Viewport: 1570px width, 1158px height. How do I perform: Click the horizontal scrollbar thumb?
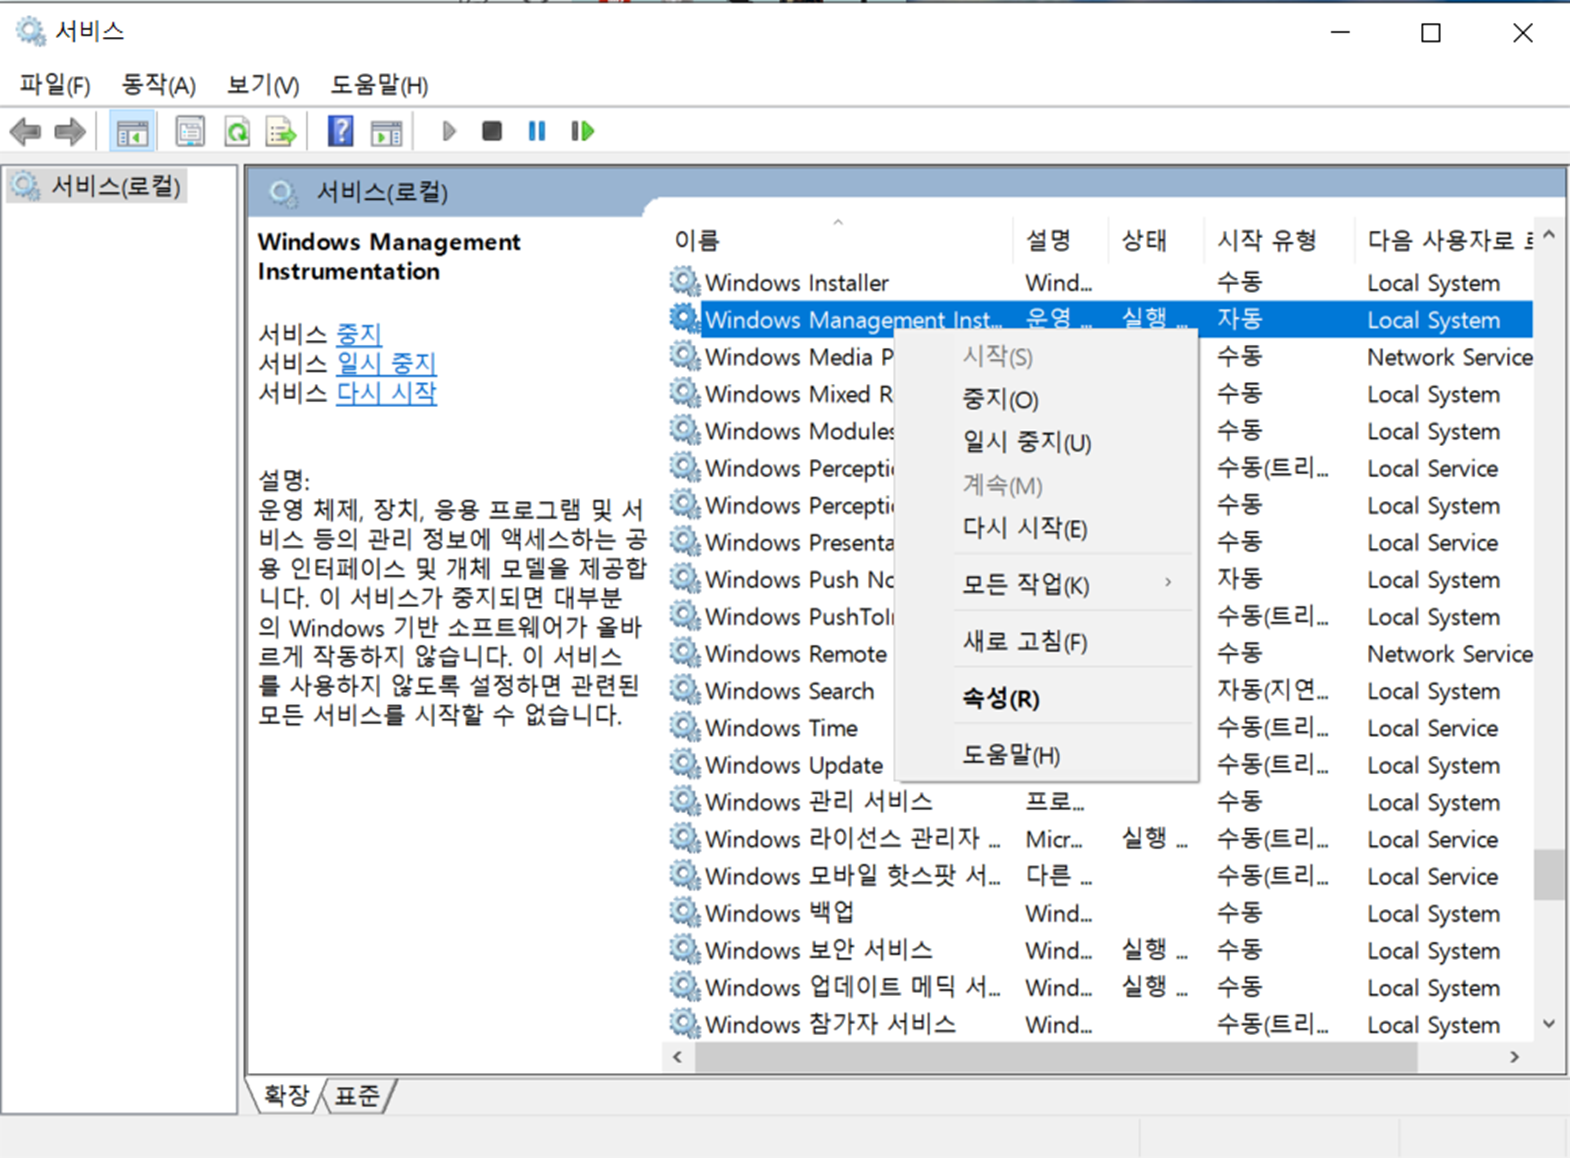[x=1056, y=1056]
